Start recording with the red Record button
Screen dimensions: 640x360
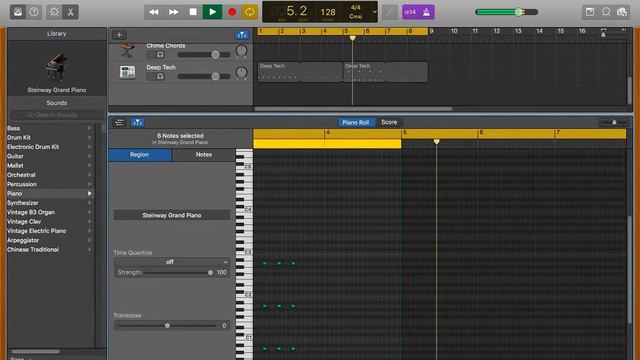tap(232, 12)
